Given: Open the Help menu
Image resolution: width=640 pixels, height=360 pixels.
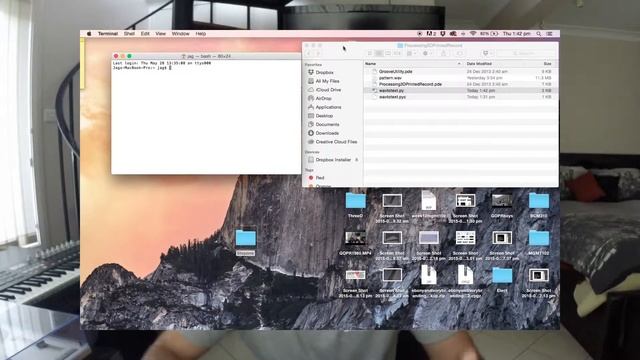Looking at the screenshot, I should click(200, 34).
